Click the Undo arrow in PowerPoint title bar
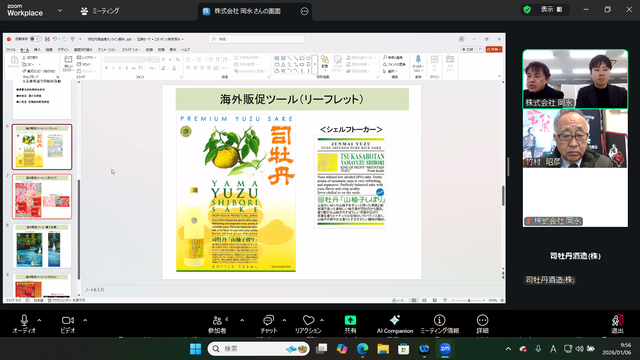Viewport: 640px width, 360px height. [55, 39]
